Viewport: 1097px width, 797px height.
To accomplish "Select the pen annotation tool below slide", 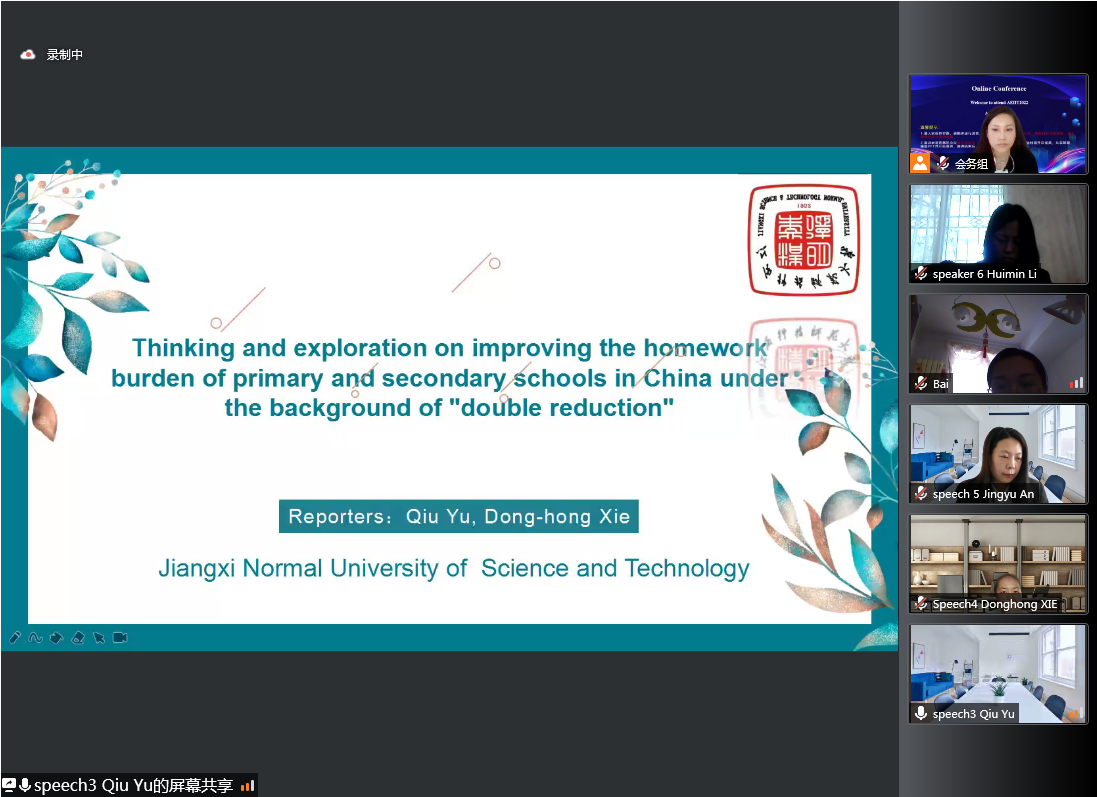I will [x=15, y=637].
